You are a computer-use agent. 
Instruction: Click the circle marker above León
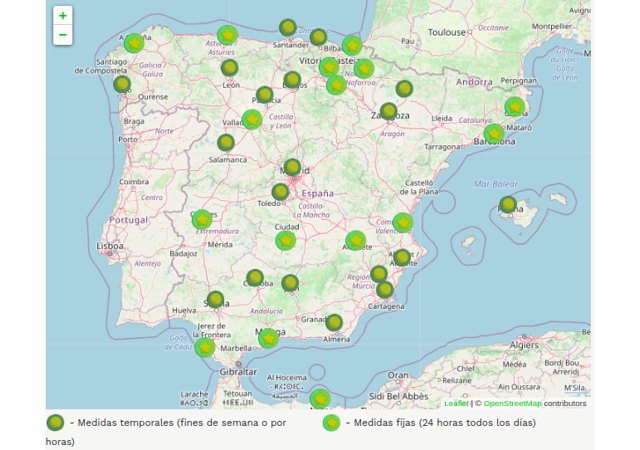(x=229, y=68)
